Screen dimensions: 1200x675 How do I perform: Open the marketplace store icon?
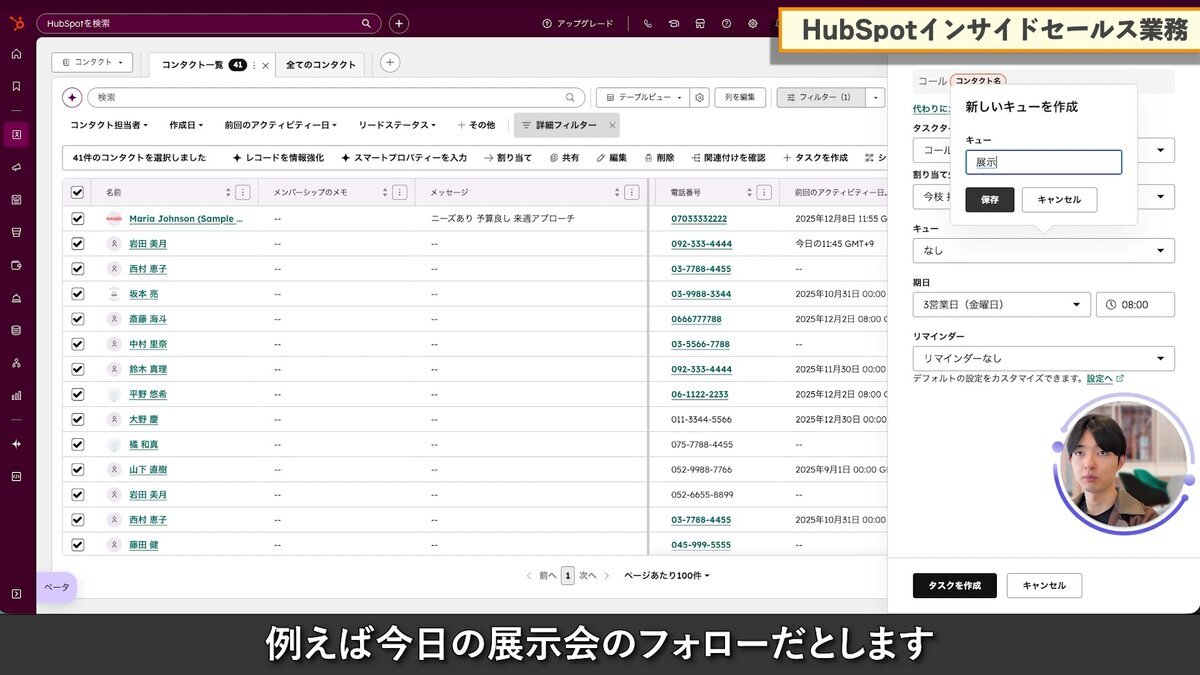700,23
